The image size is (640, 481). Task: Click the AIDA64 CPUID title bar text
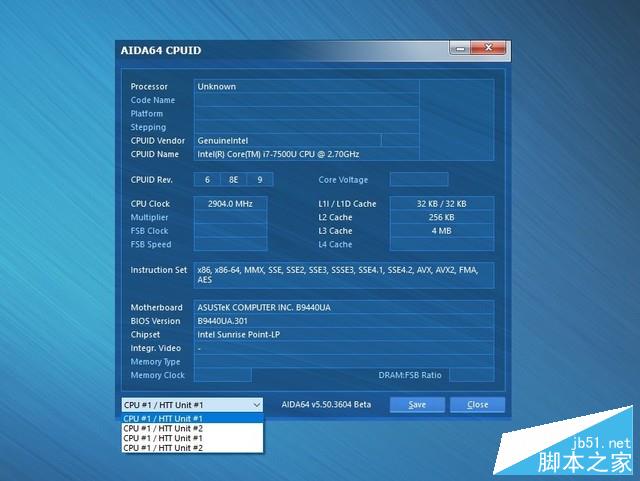point(161,51)
